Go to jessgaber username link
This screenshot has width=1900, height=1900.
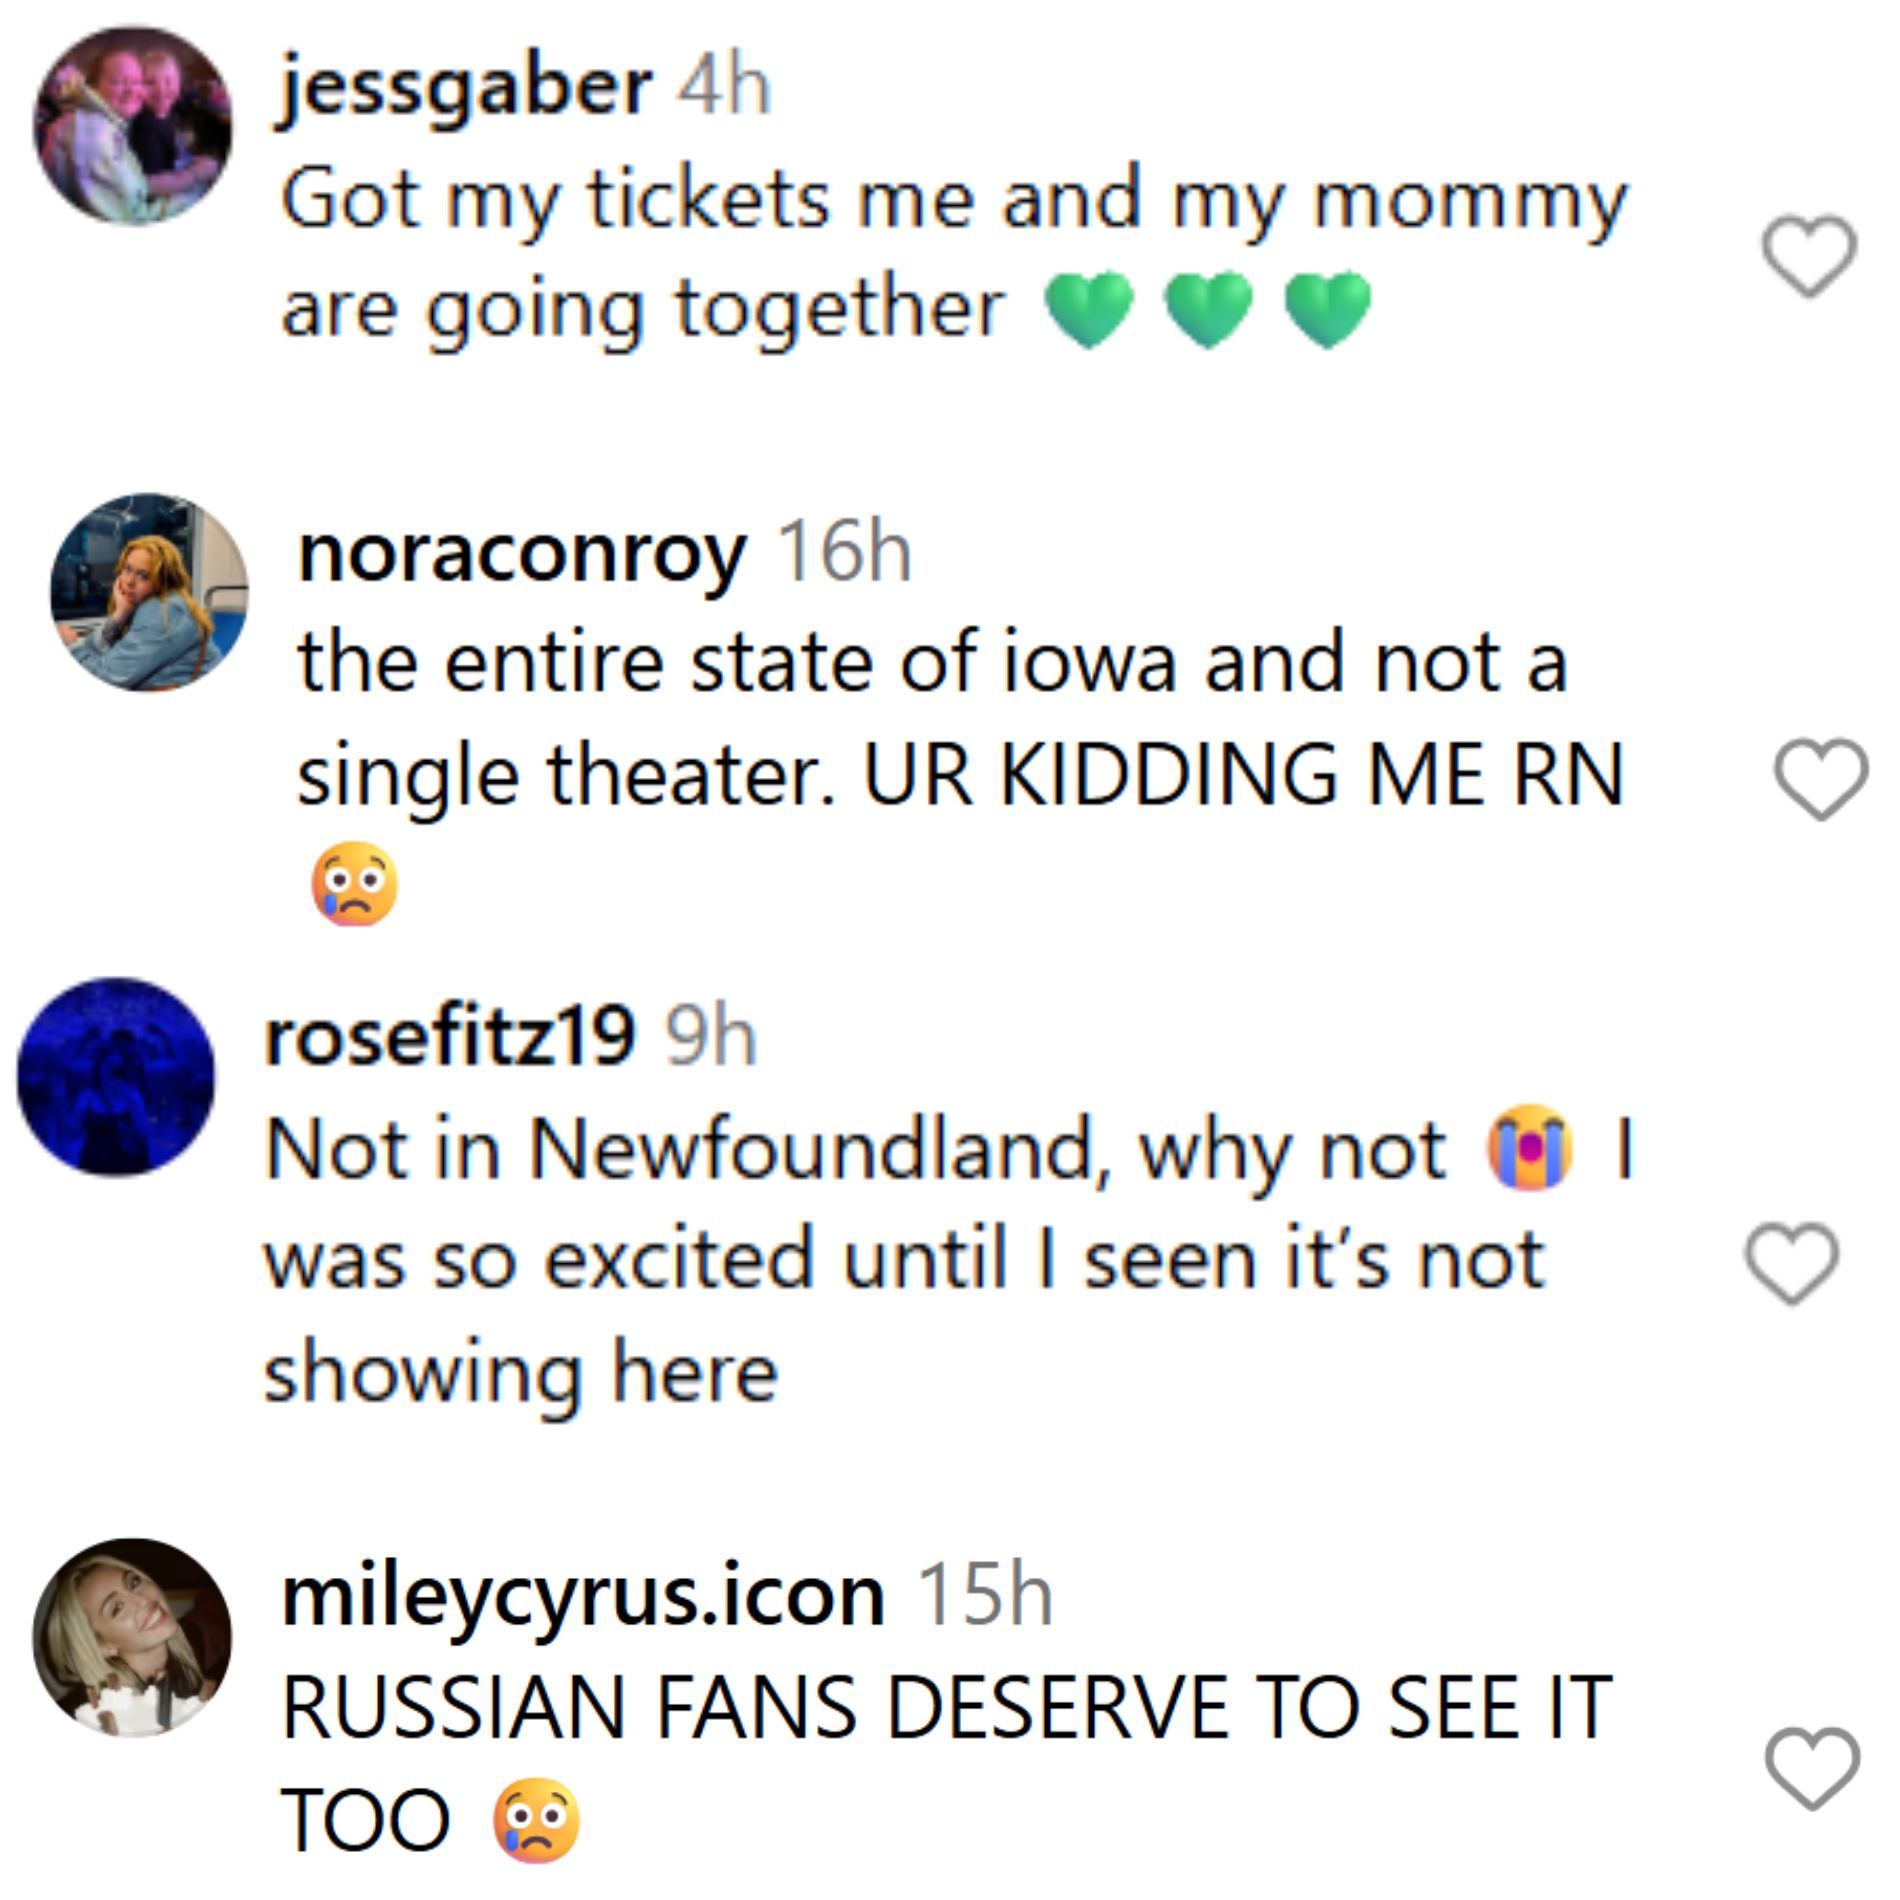click(x=465, y=88)
